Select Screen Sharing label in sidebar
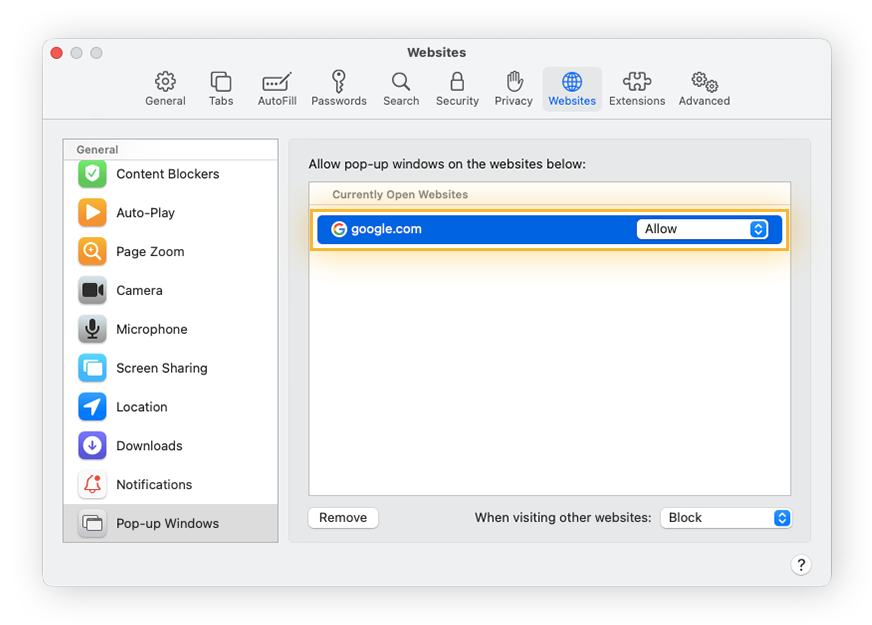The height and width of the screenshot is (625, 872). coord(162,368)
